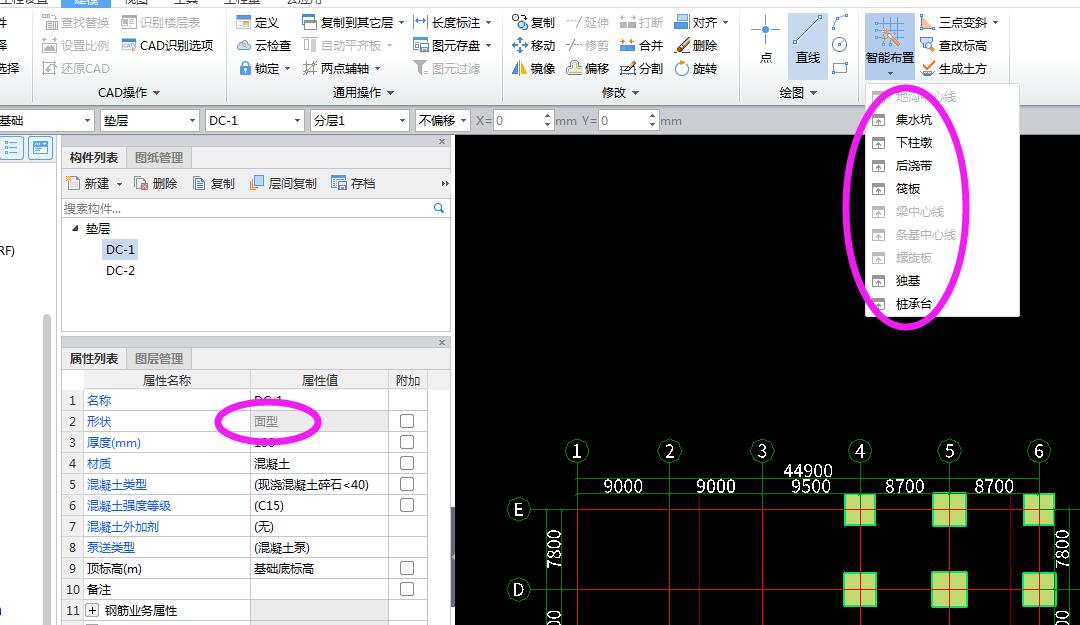
Task: Open 云检查 cloud check
Action: [x=264, y=45]
